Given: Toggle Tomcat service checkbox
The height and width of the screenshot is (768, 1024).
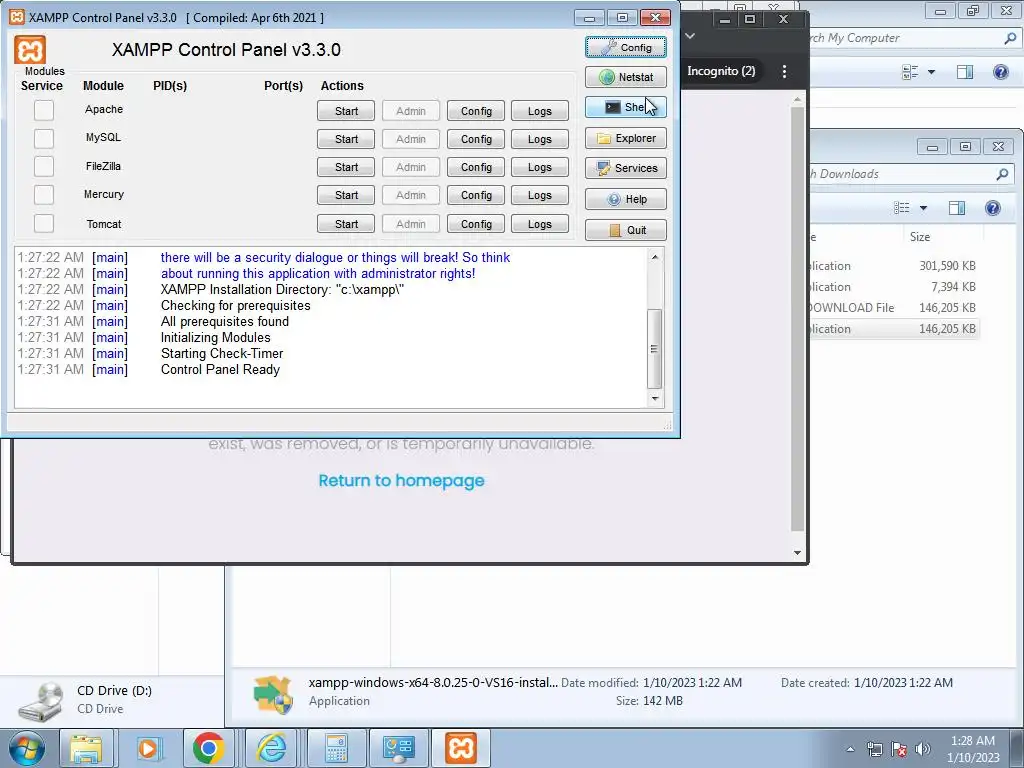Looking at the screenshot, I should pos(44,223).
